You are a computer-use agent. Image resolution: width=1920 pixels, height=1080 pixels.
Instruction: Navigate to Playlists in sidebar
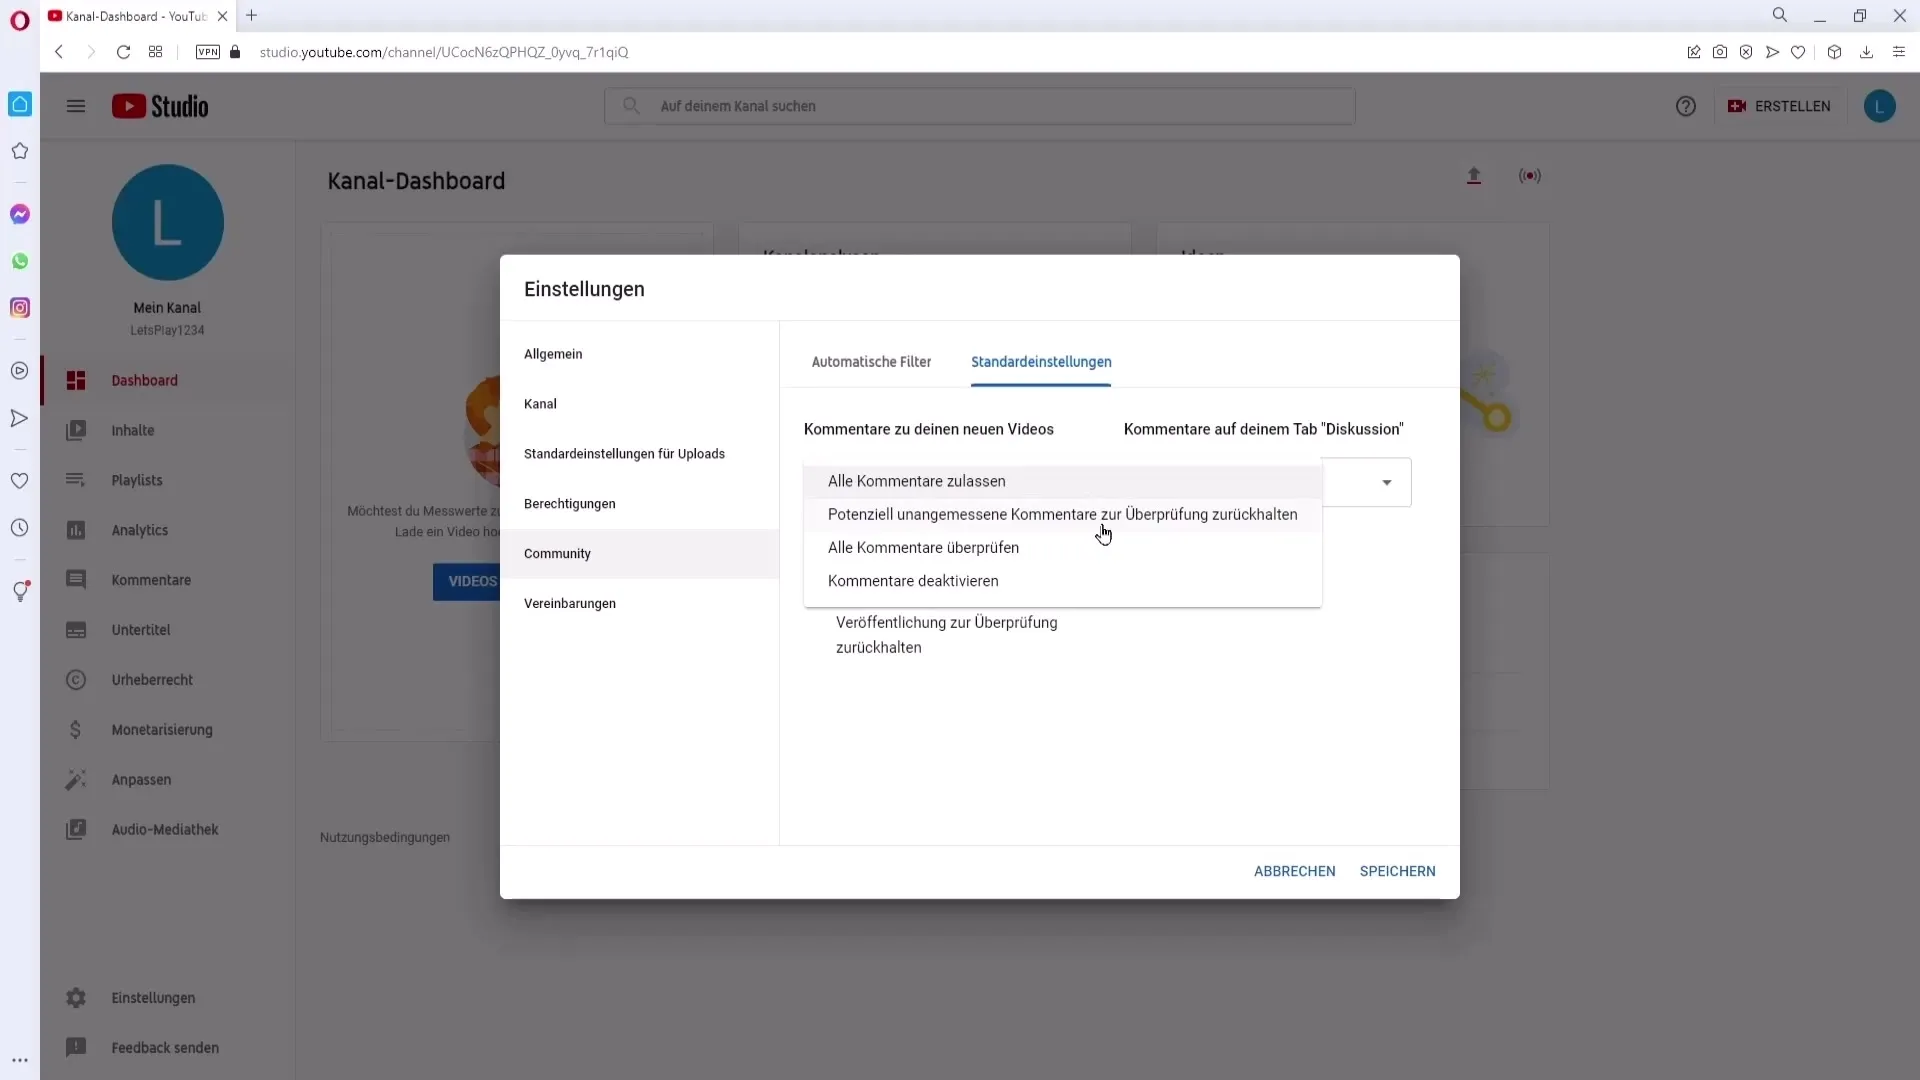coord(137,480)
